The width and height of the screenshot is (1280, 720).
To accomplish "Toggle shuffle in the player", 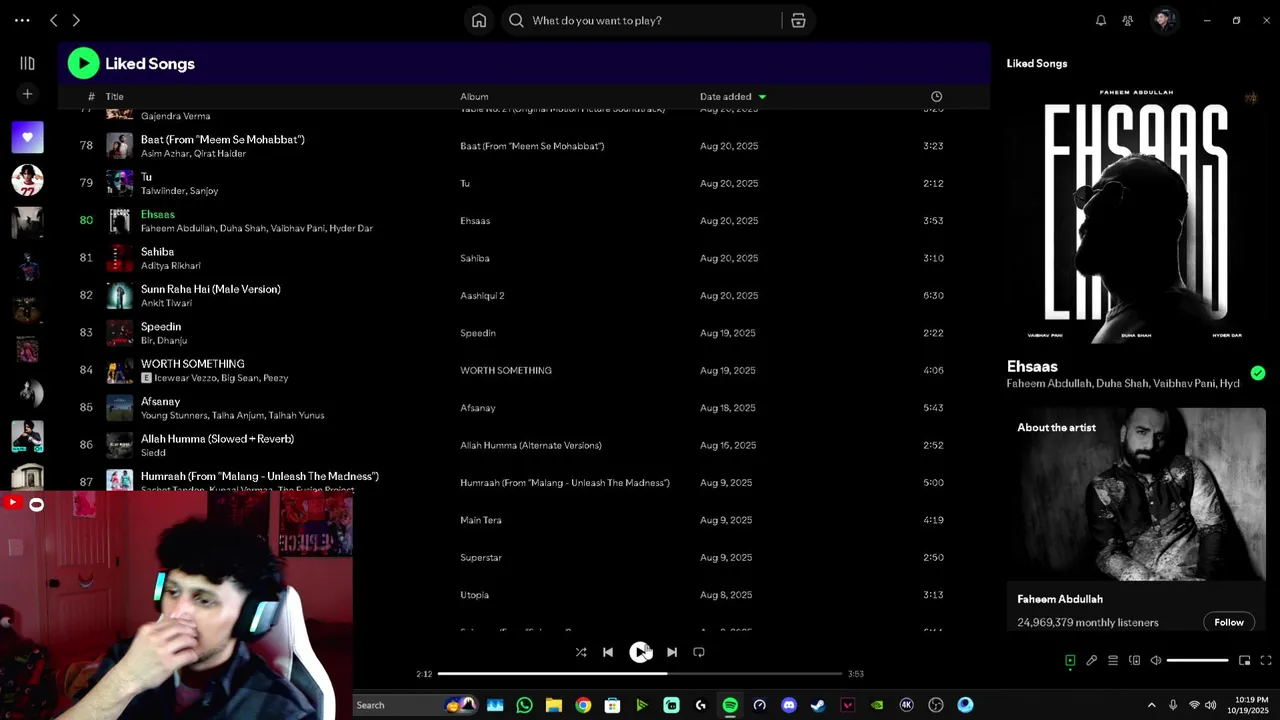I will pos(581,652).
